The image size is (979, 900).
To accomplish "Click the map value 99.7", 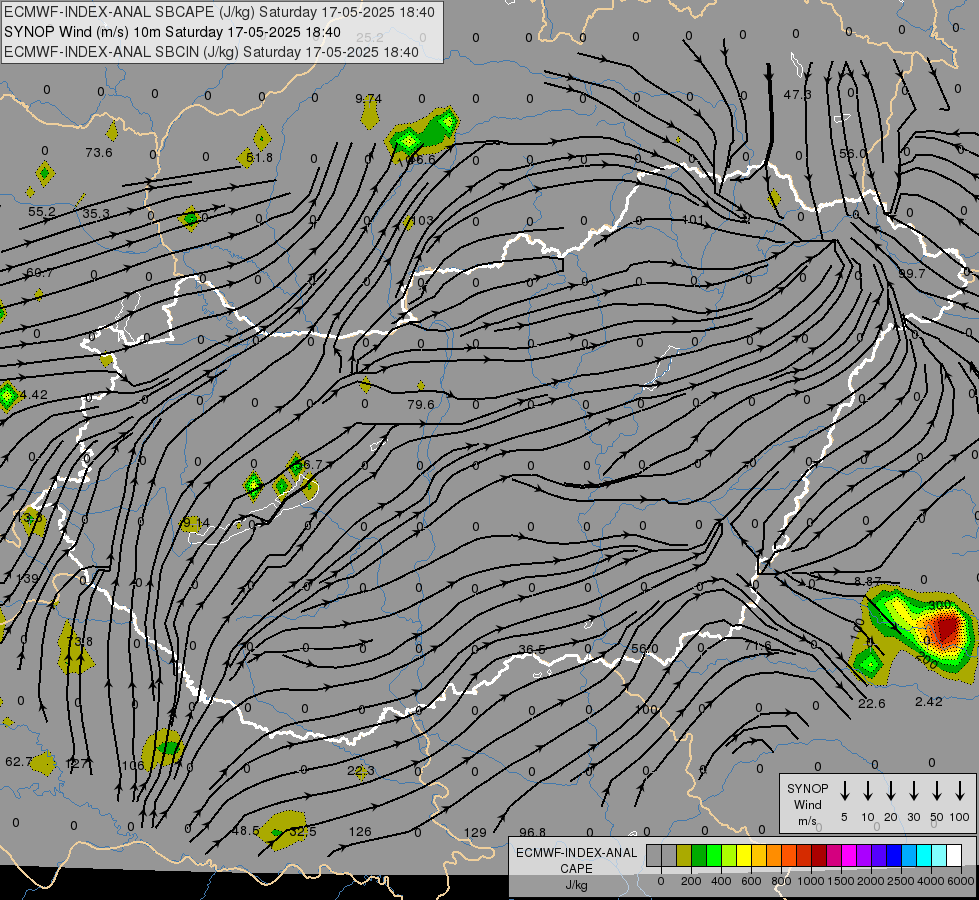I will point(912,274).
